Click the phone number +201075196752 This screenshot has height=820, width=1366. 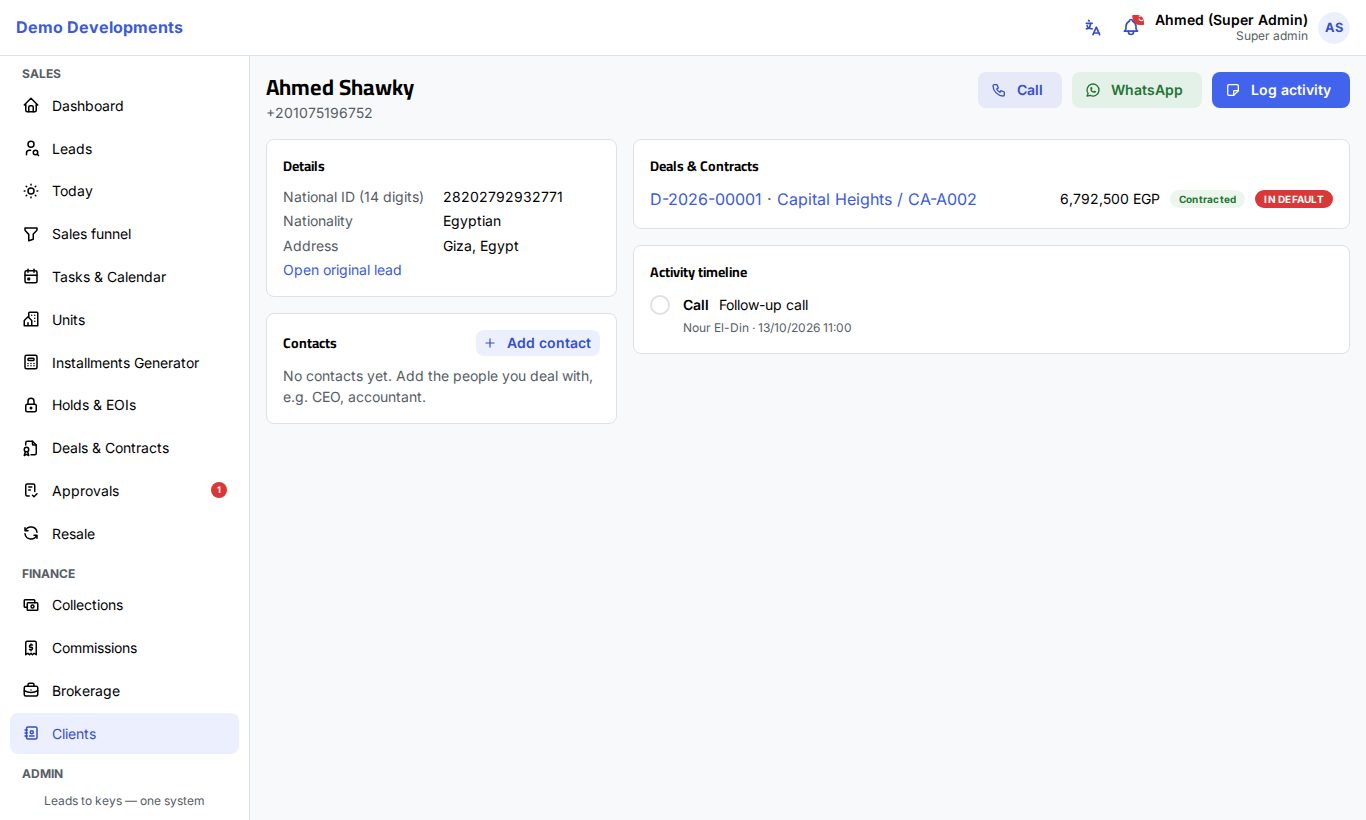[319, 113]
